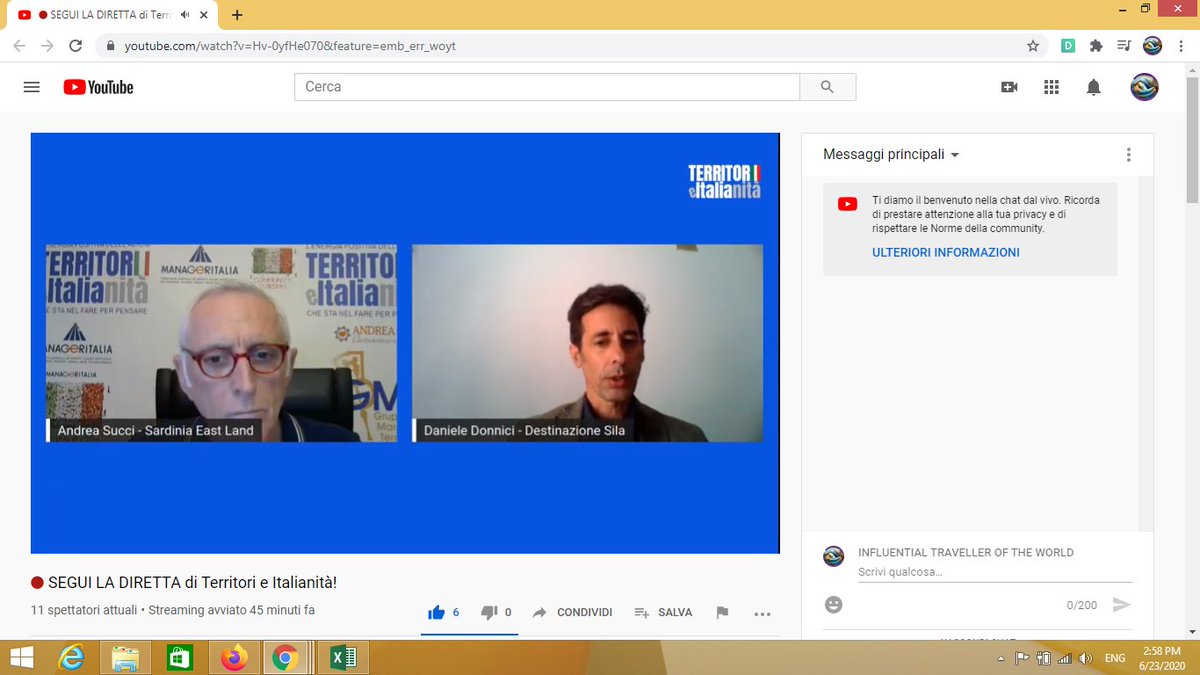The width and height of the screenshot is (1200, 675).
Task: Send the chat message arrow
Action: 1121,605
